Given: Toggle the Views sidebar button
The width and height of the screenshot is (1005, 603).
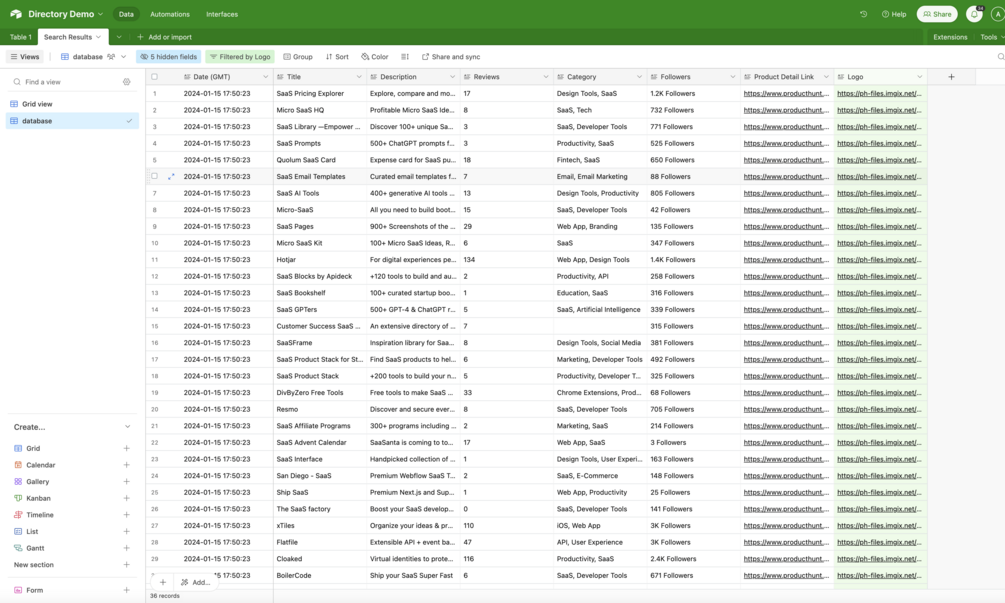Looking at the screenshot, I should pos(24,57).
